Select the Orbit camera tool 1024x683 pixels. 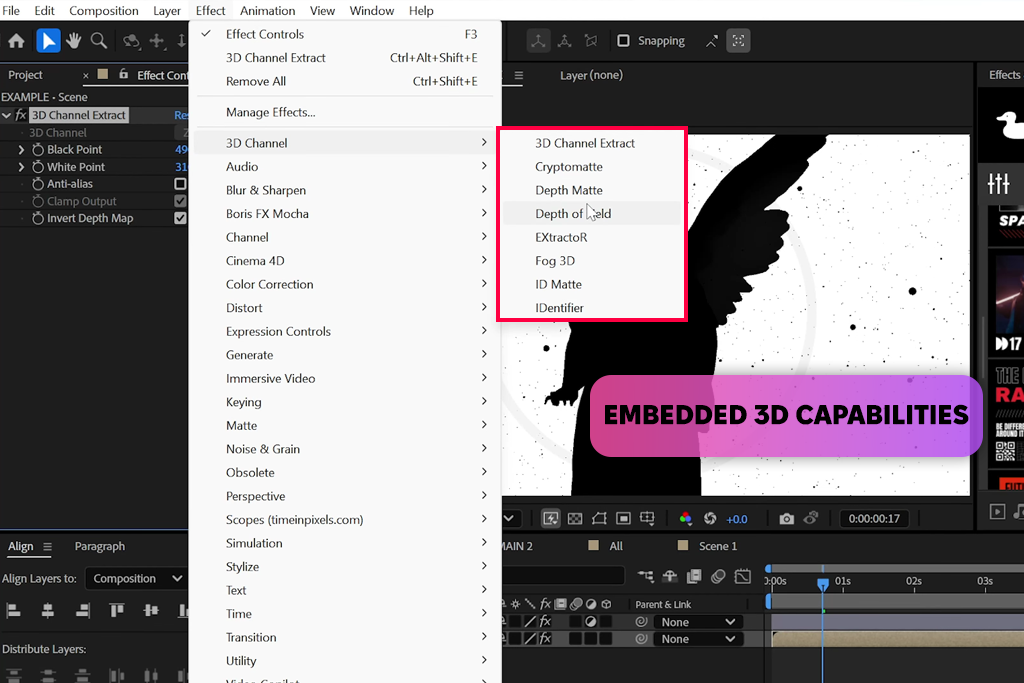[x=131, y=41]
